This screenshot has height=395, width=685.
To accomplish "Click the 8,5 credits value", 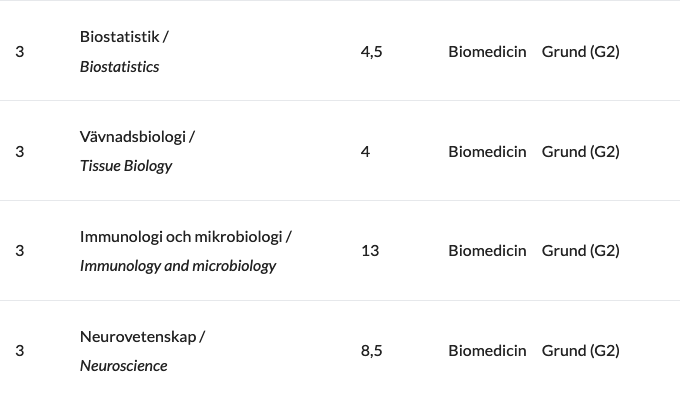I will (x=371, y=350).
